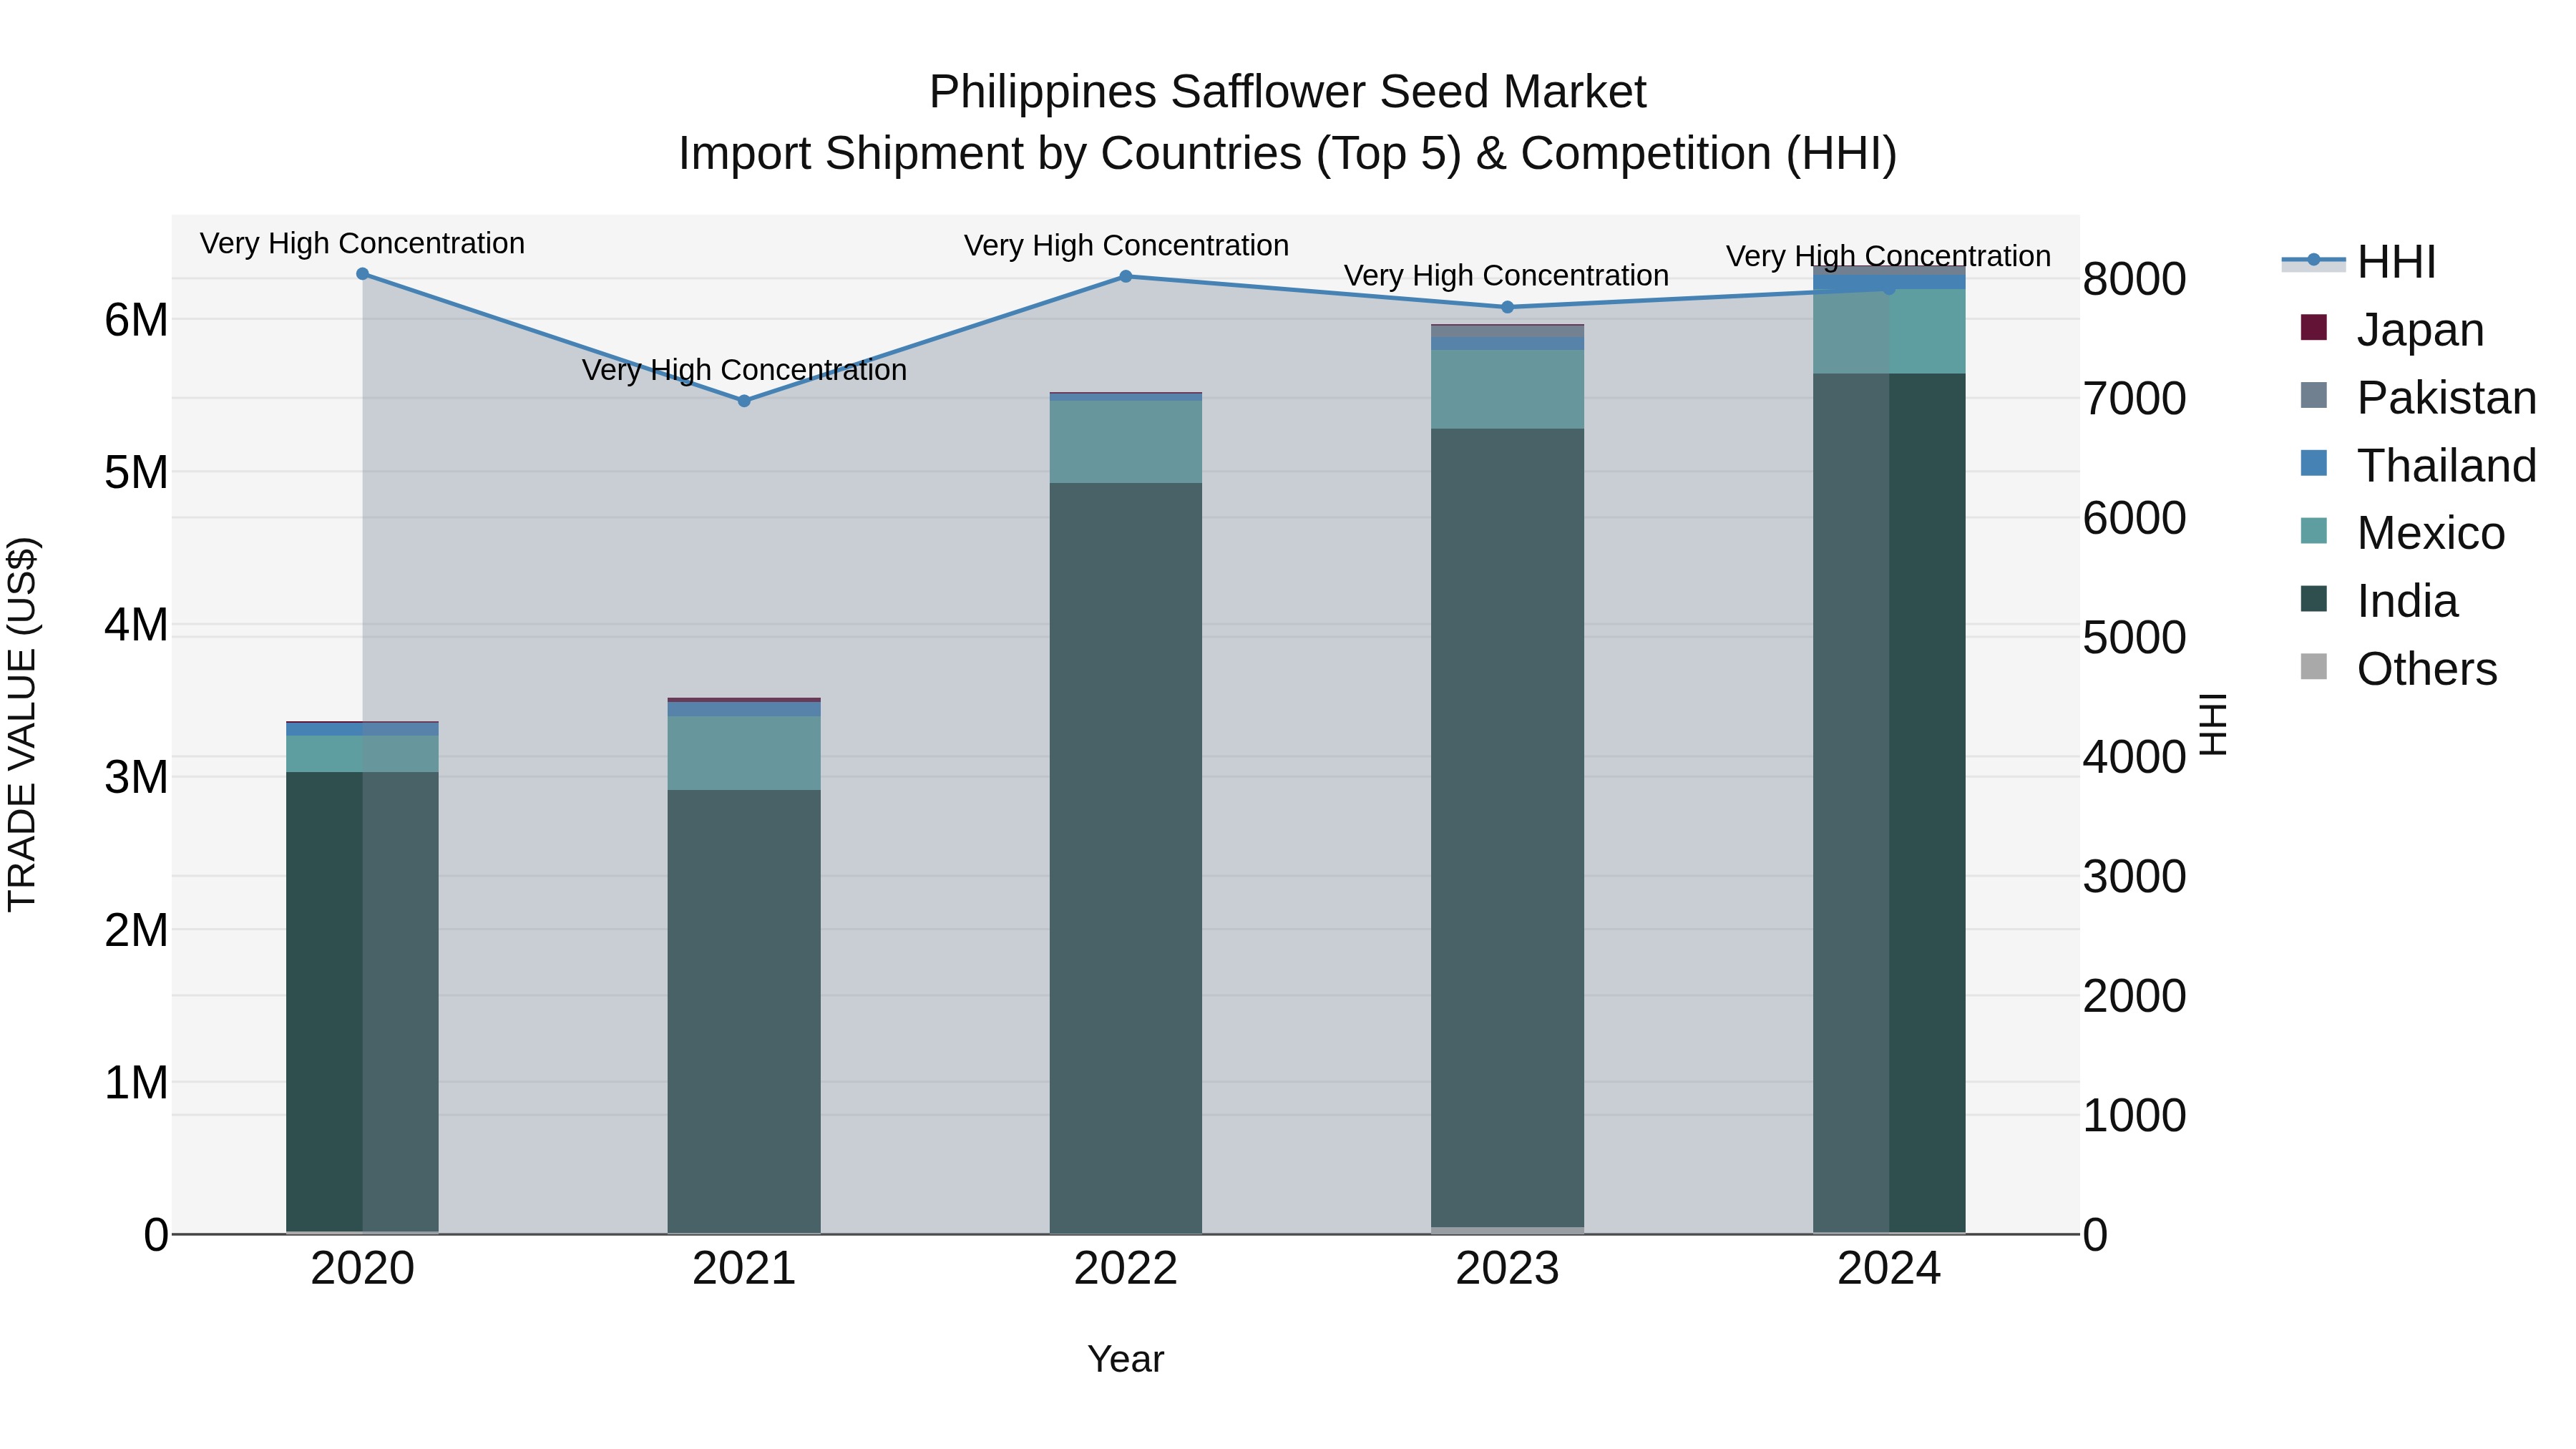The width and height of the screenshot is (2576, 1449).
Task: Click the Very High Concentration label above 2021
Action: pos(744,370)
